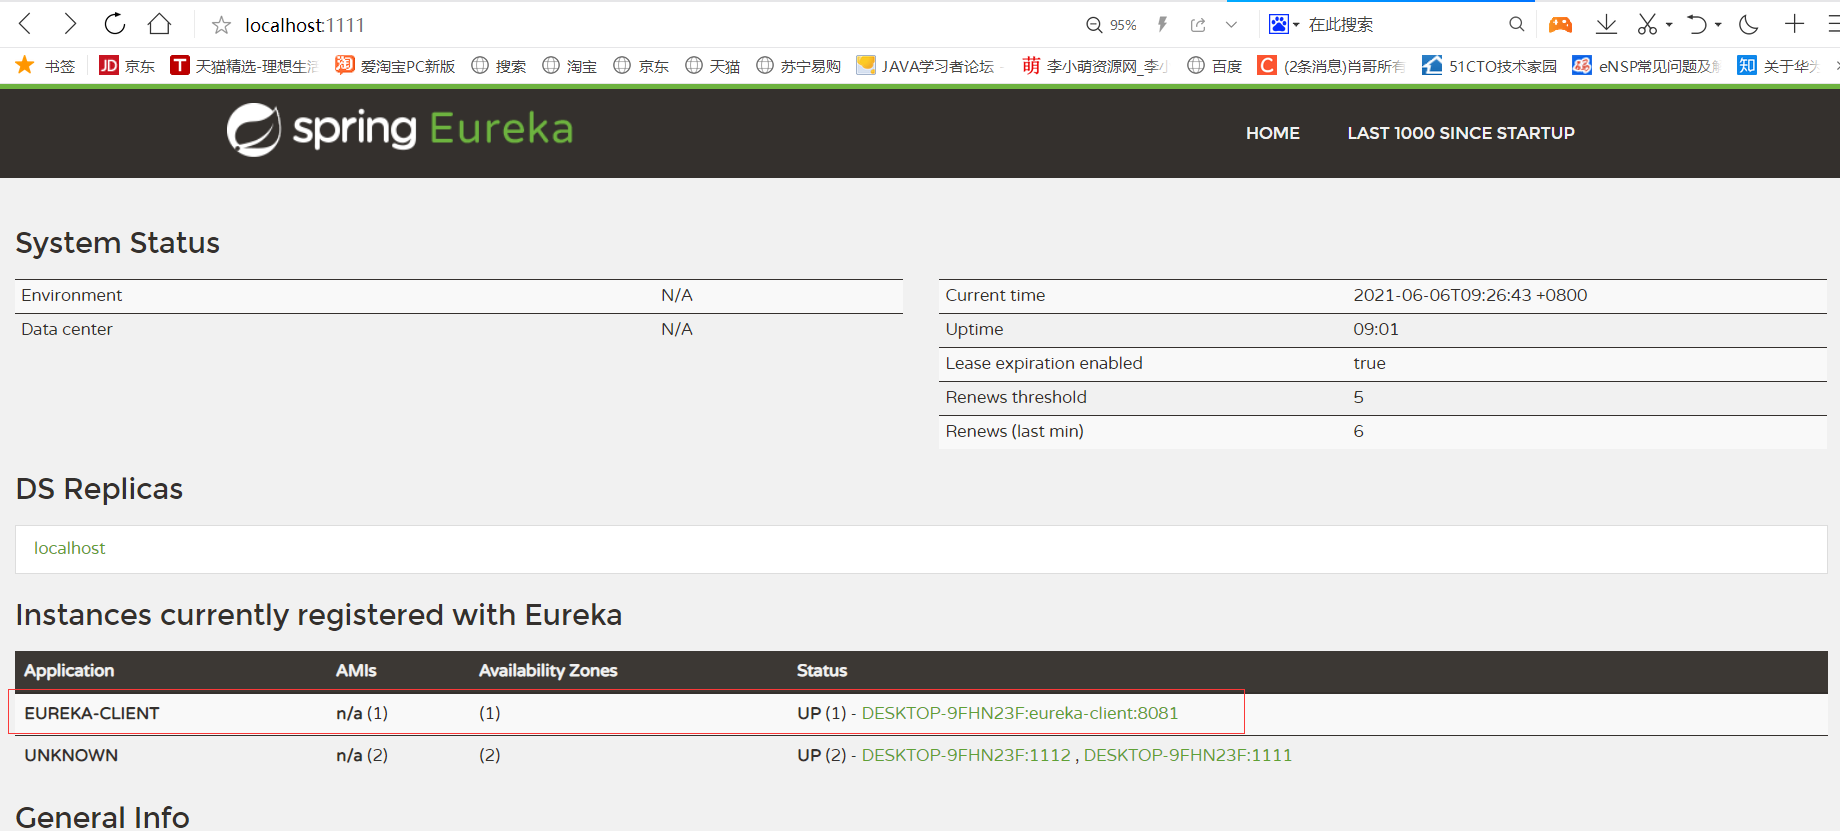Open the globe-icon 京东 bookmark

641,66
